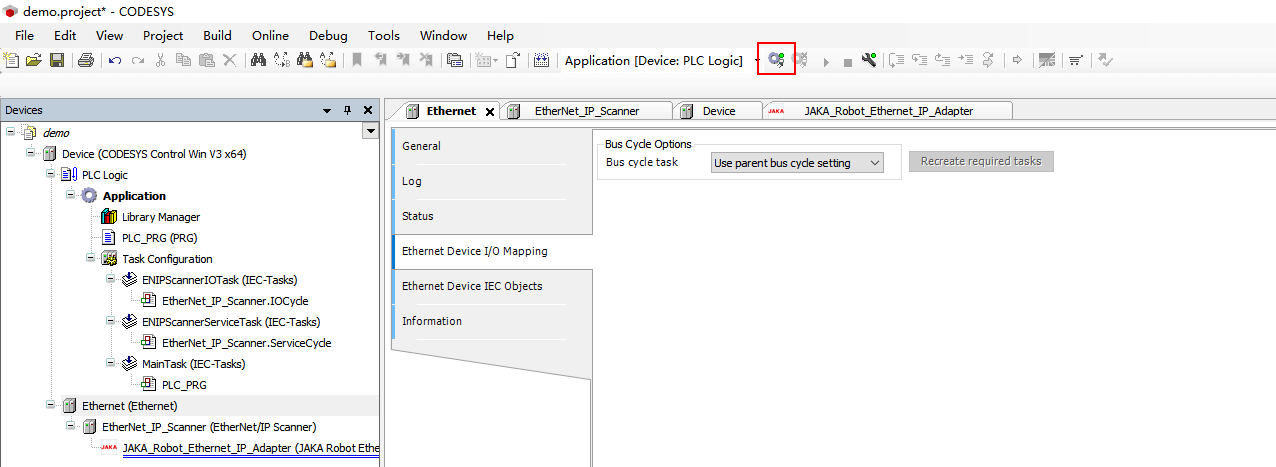Close the Ethernet editor tab
Image resolution: width=1276 pixels, height=467 pixels.
pyautogui.click(x=490, y=112)
